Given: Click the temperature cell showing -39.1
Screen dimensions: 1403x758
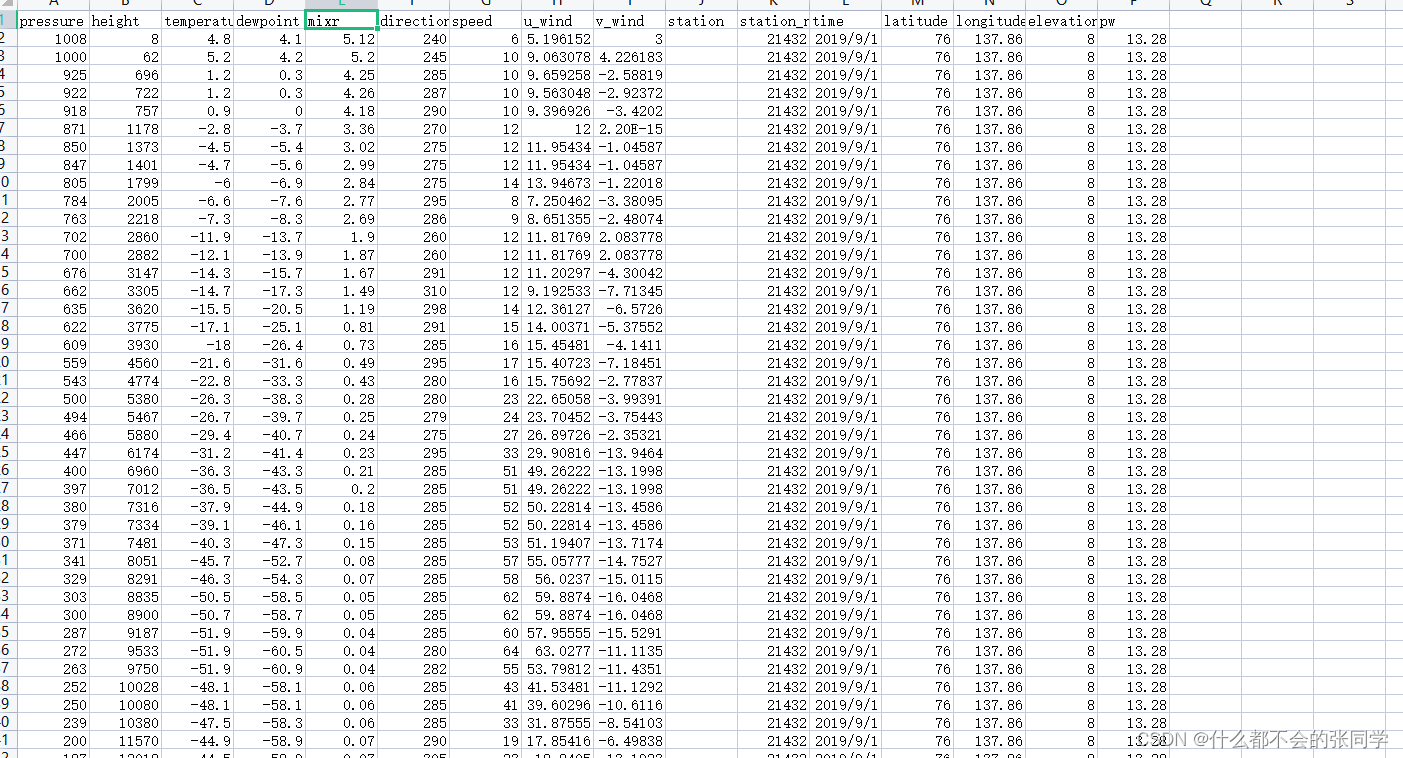Looking at the screenshot, I should click(x=197, y=525).
